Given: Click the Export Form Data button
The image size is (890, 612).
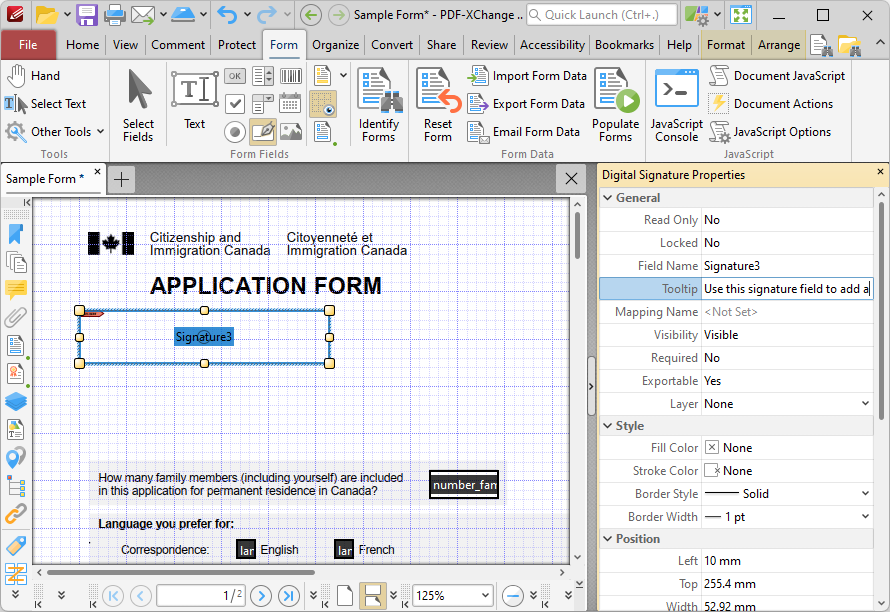Looking at the screenshot, I should 527,103.
